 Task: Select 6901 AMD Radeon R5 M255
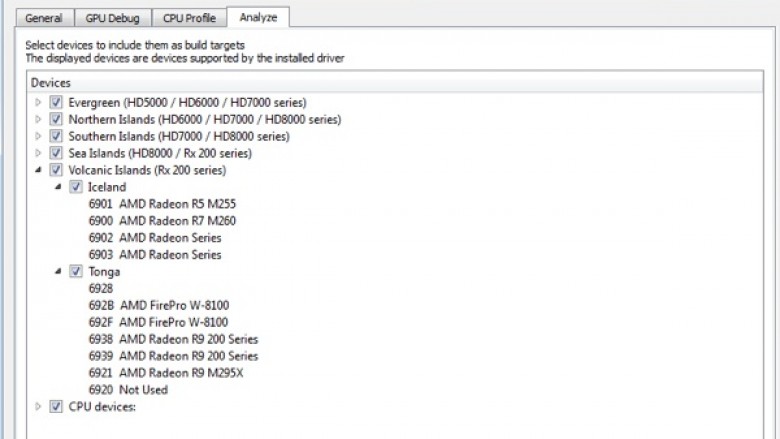[162, 204]
